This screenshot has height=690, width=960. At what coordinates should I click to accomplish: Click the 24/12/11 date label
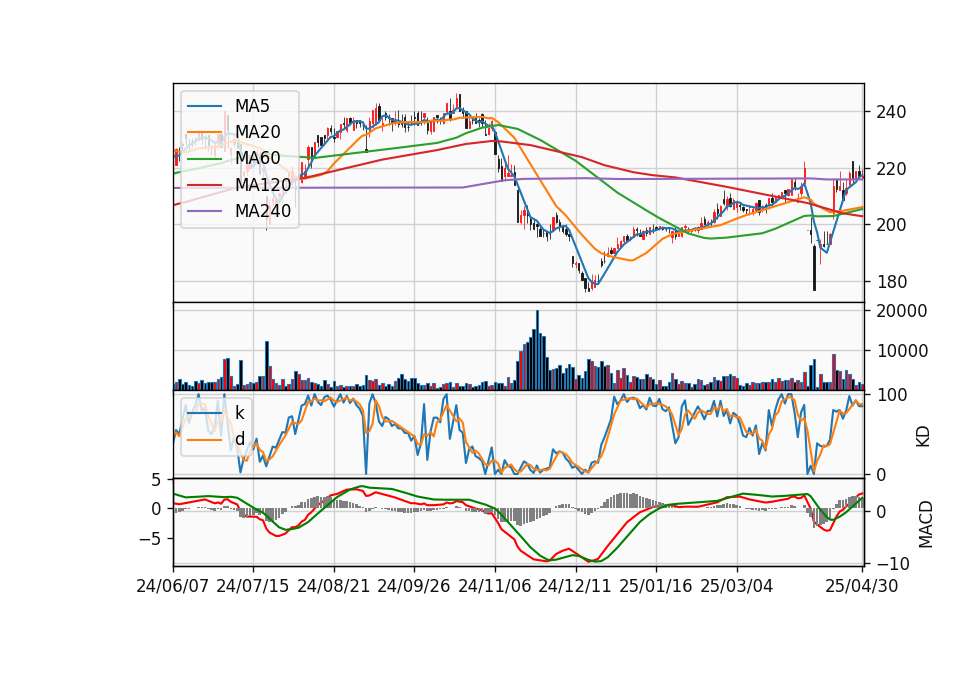[575, 586]
